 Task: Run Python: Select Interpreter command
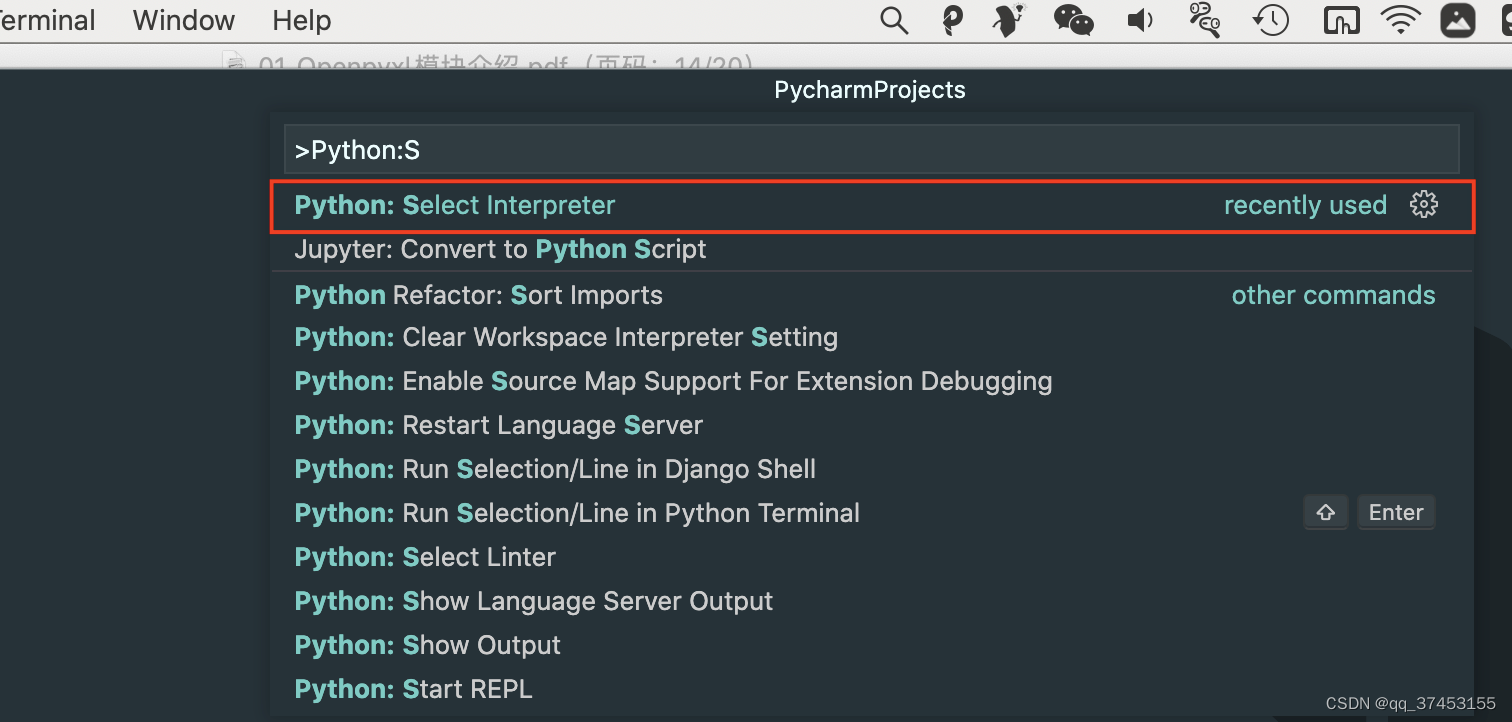coord(453,204)
